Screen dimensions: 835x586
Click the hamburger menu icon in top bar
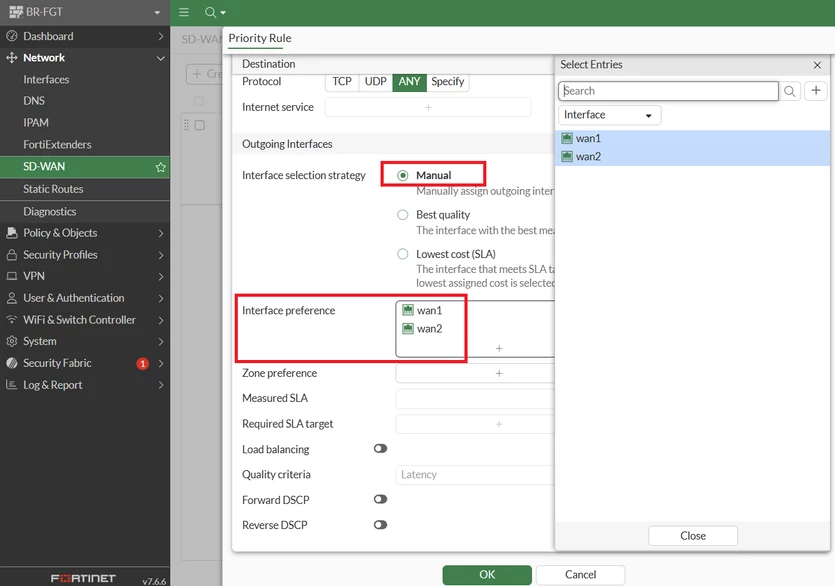(x=184, y=12)
